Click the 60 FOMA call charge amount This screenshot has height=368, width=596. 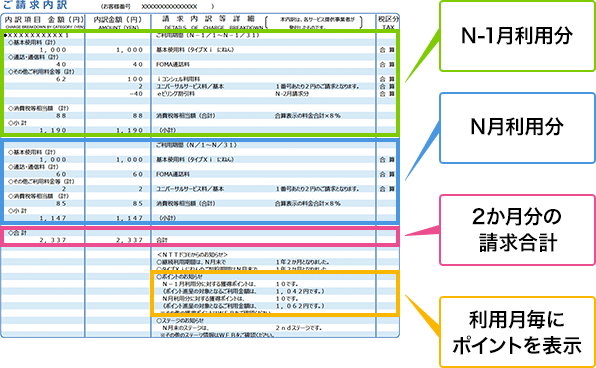(138, 174)
